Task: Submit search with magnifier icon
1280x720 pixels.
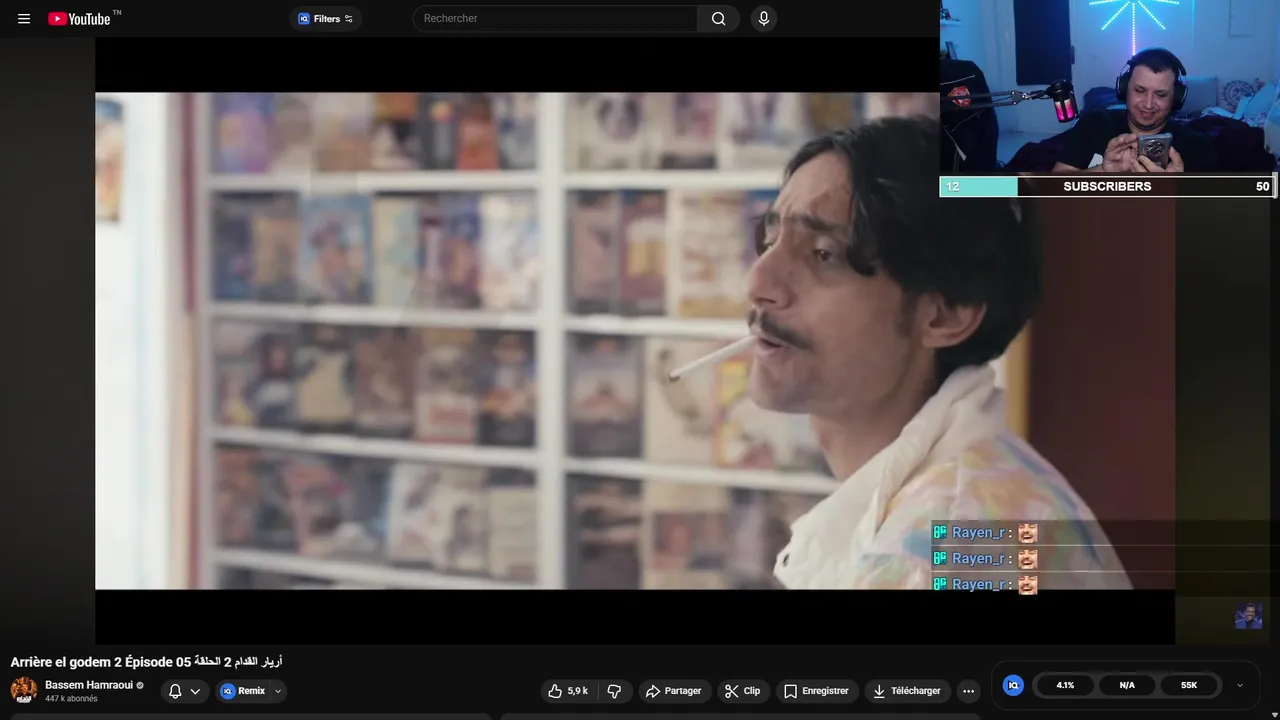Action: tap(719, 18)
